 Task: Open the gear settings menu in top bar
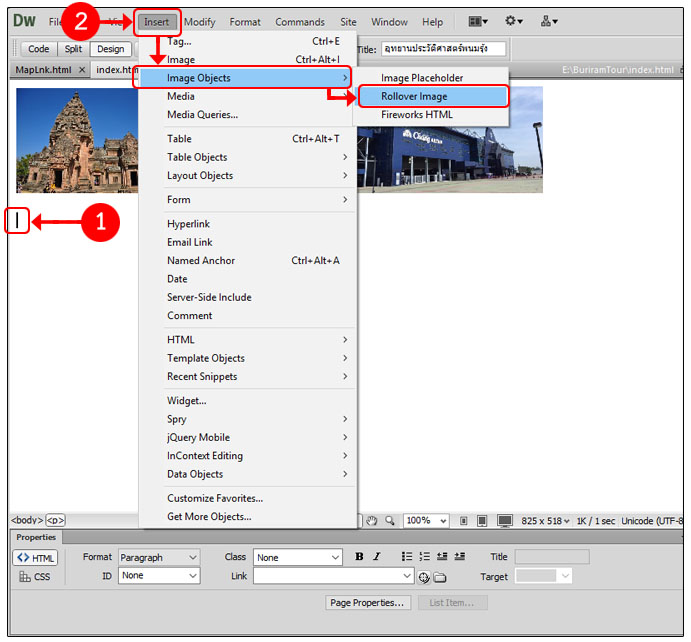click(x=514, y=21)
